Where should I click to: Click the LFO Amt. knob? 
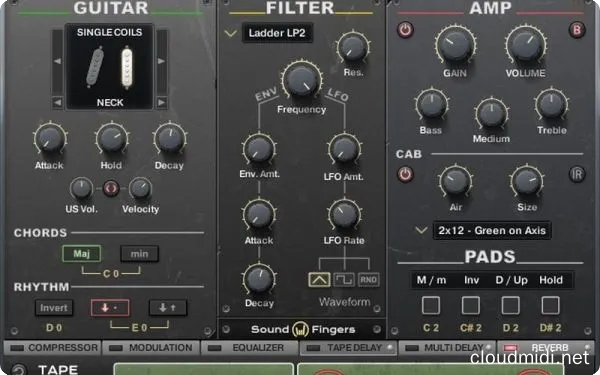pos(344,149)
